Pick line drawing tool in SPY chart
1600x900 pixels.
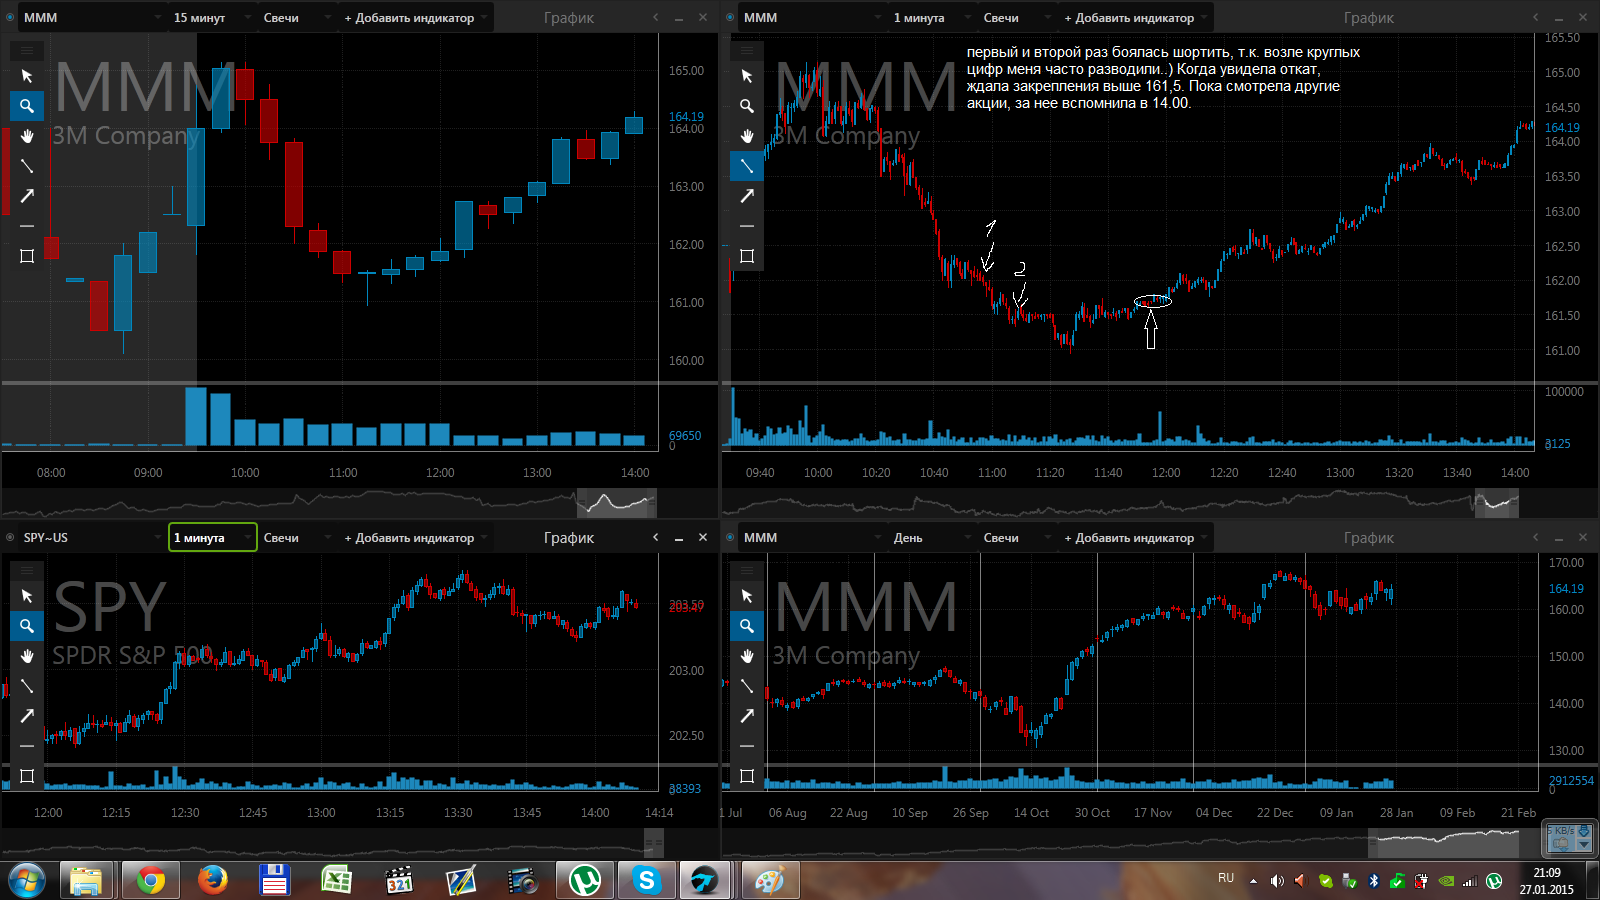point(27,686)
